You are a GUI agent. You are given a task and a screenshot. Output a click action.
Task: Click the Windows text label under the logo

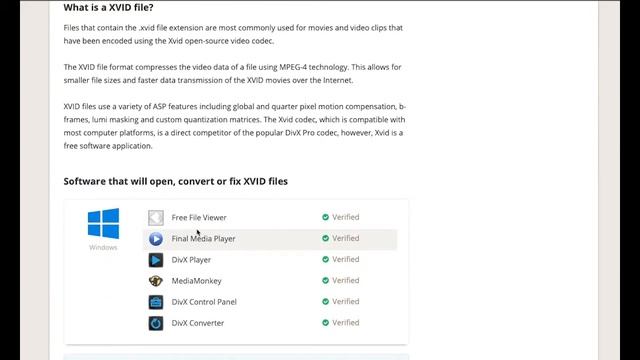103,247
